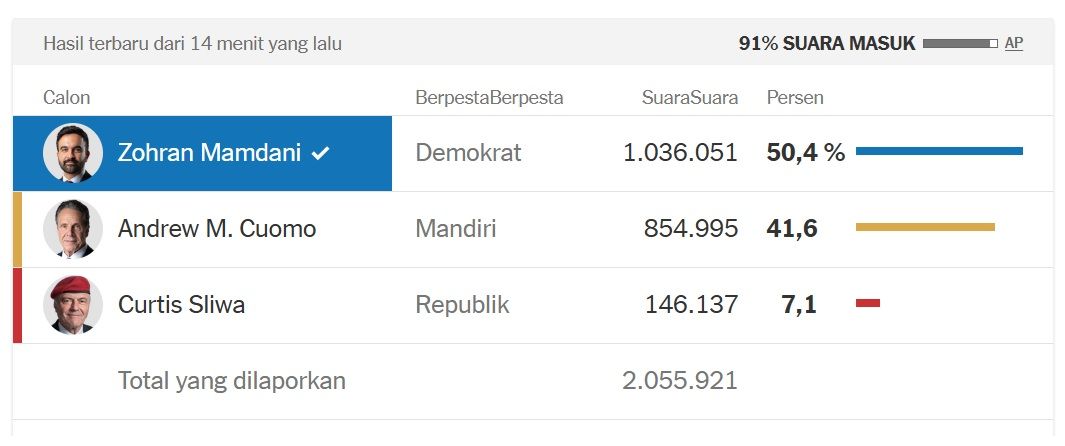
Task: Select the Curtis Sliwa name
Action: click(x=181, y=305)
